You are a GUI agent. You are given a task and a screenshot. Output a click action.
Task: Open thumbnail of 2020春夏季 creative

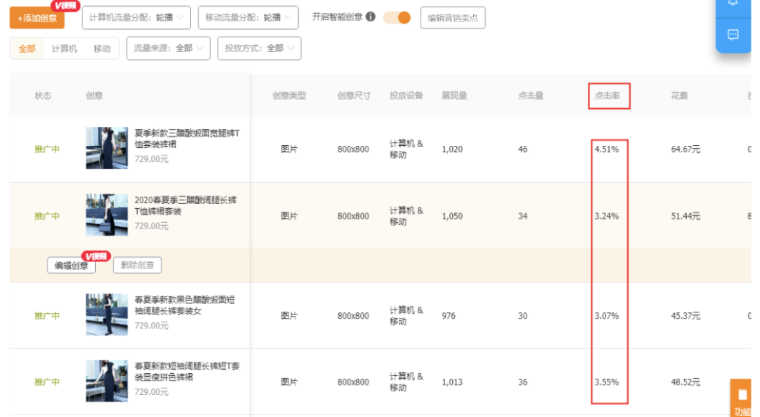tap(107, 215)
